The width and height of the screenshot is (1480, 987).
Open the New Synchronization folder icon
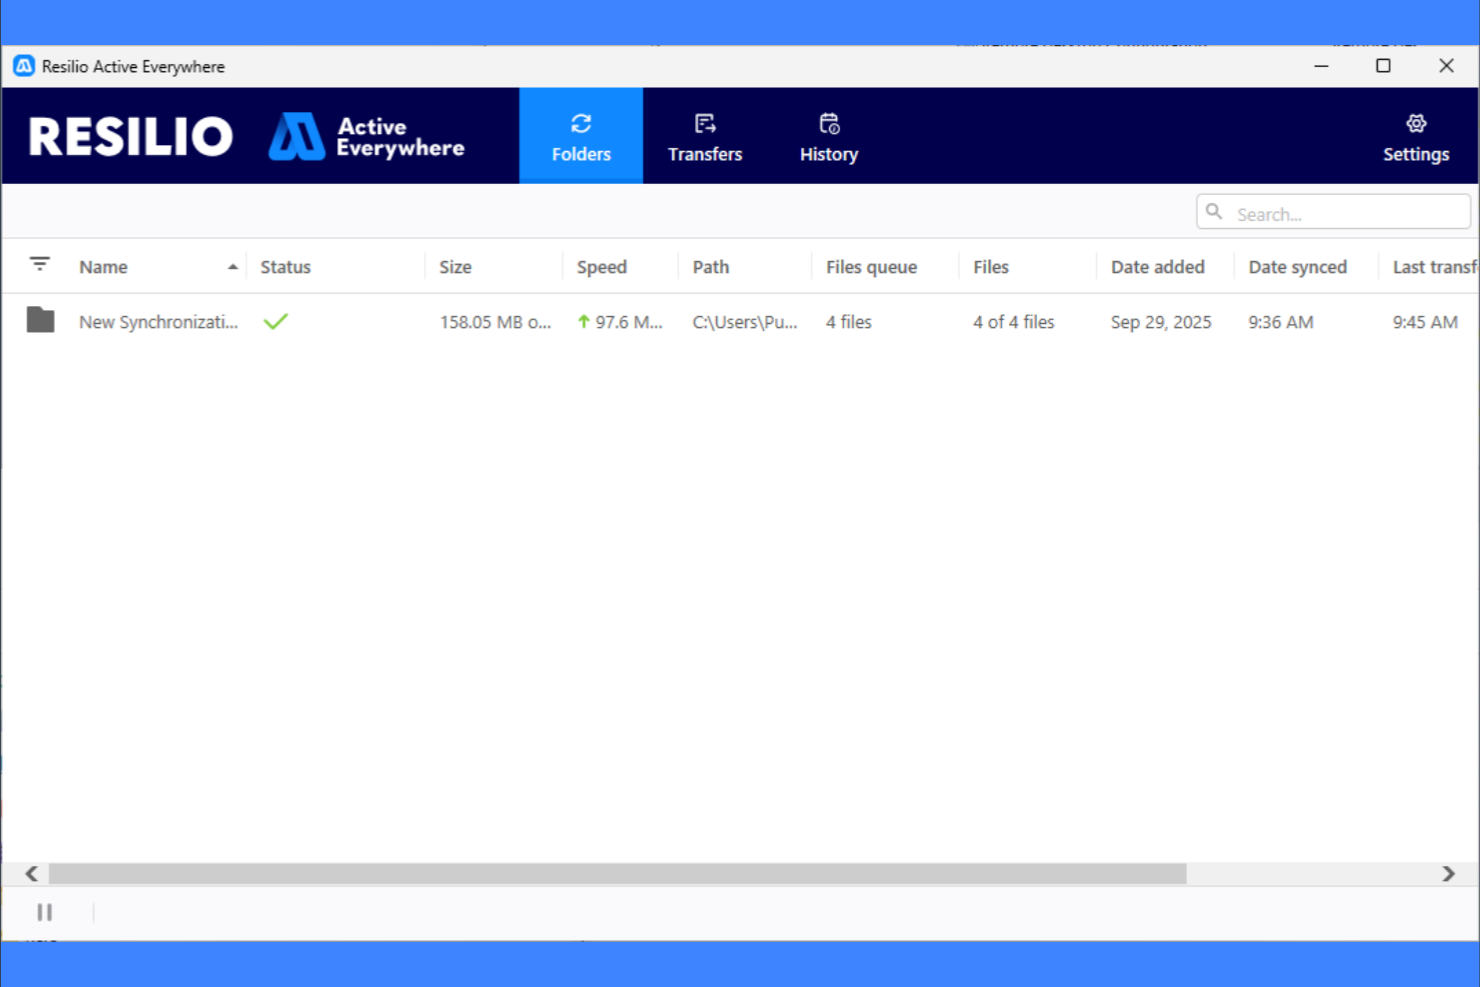(40, 321)
